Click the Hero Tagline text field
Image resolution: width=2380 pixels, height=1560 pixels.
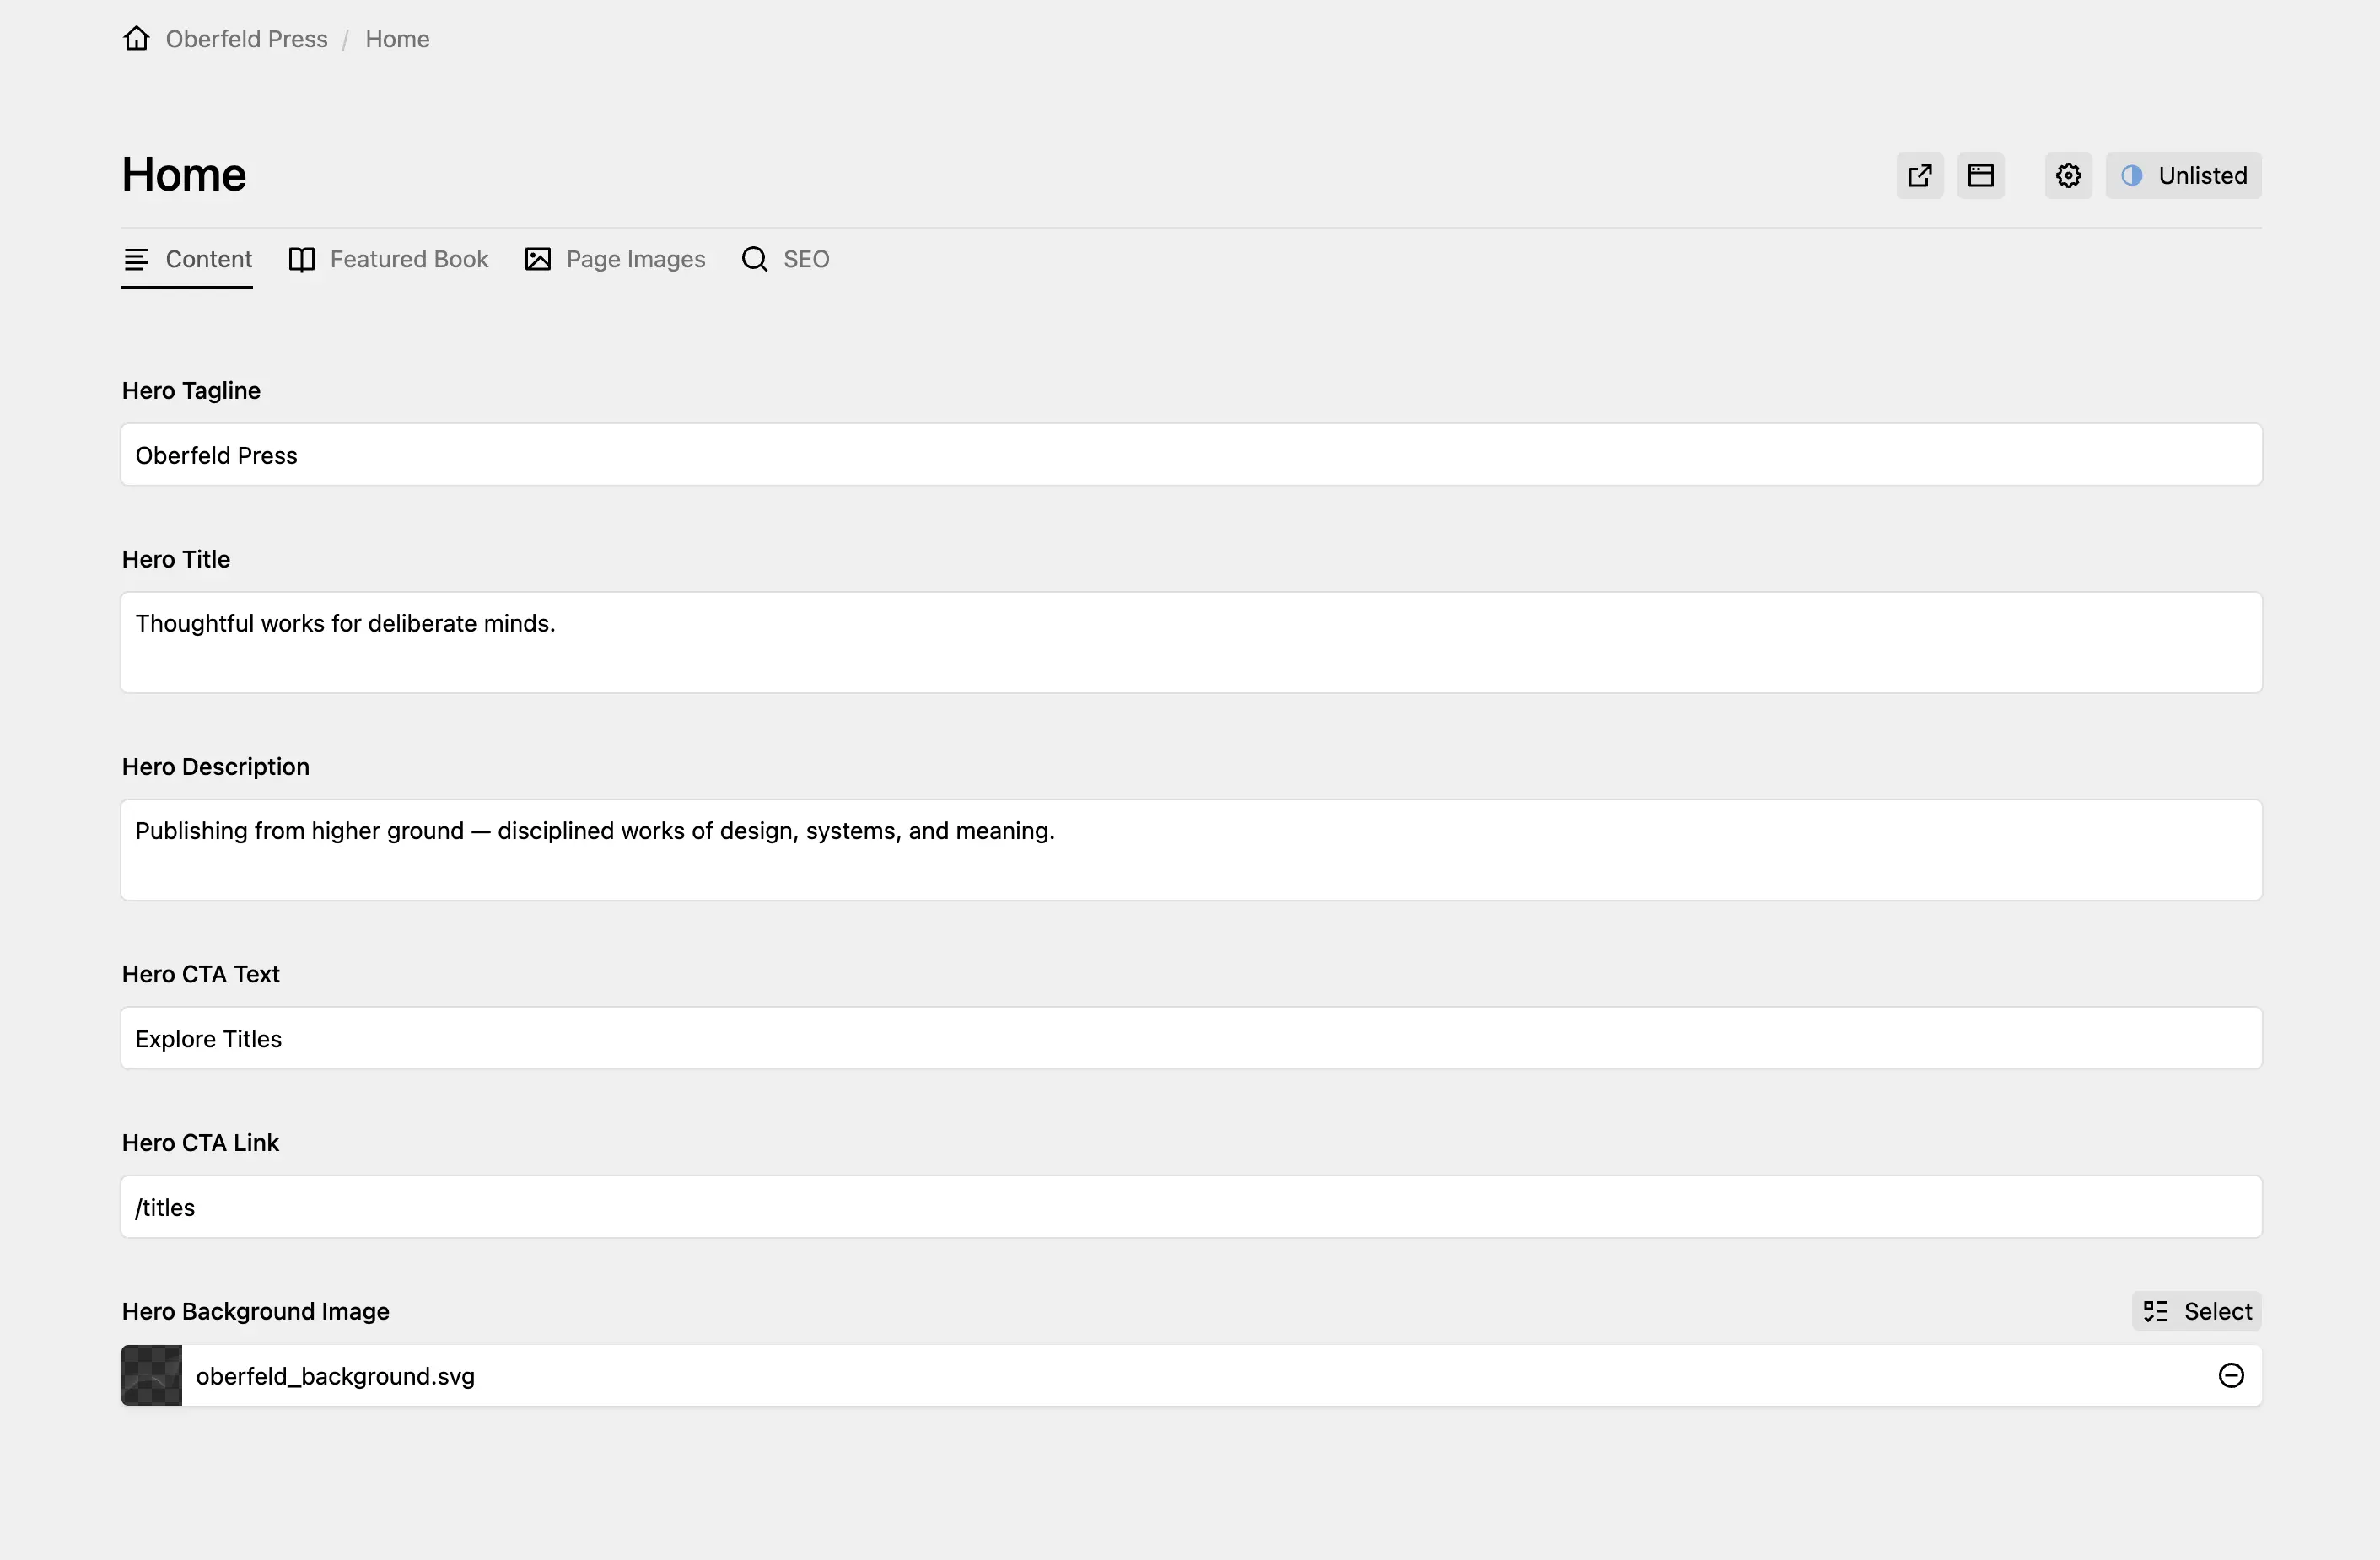tap(1190, 454)
